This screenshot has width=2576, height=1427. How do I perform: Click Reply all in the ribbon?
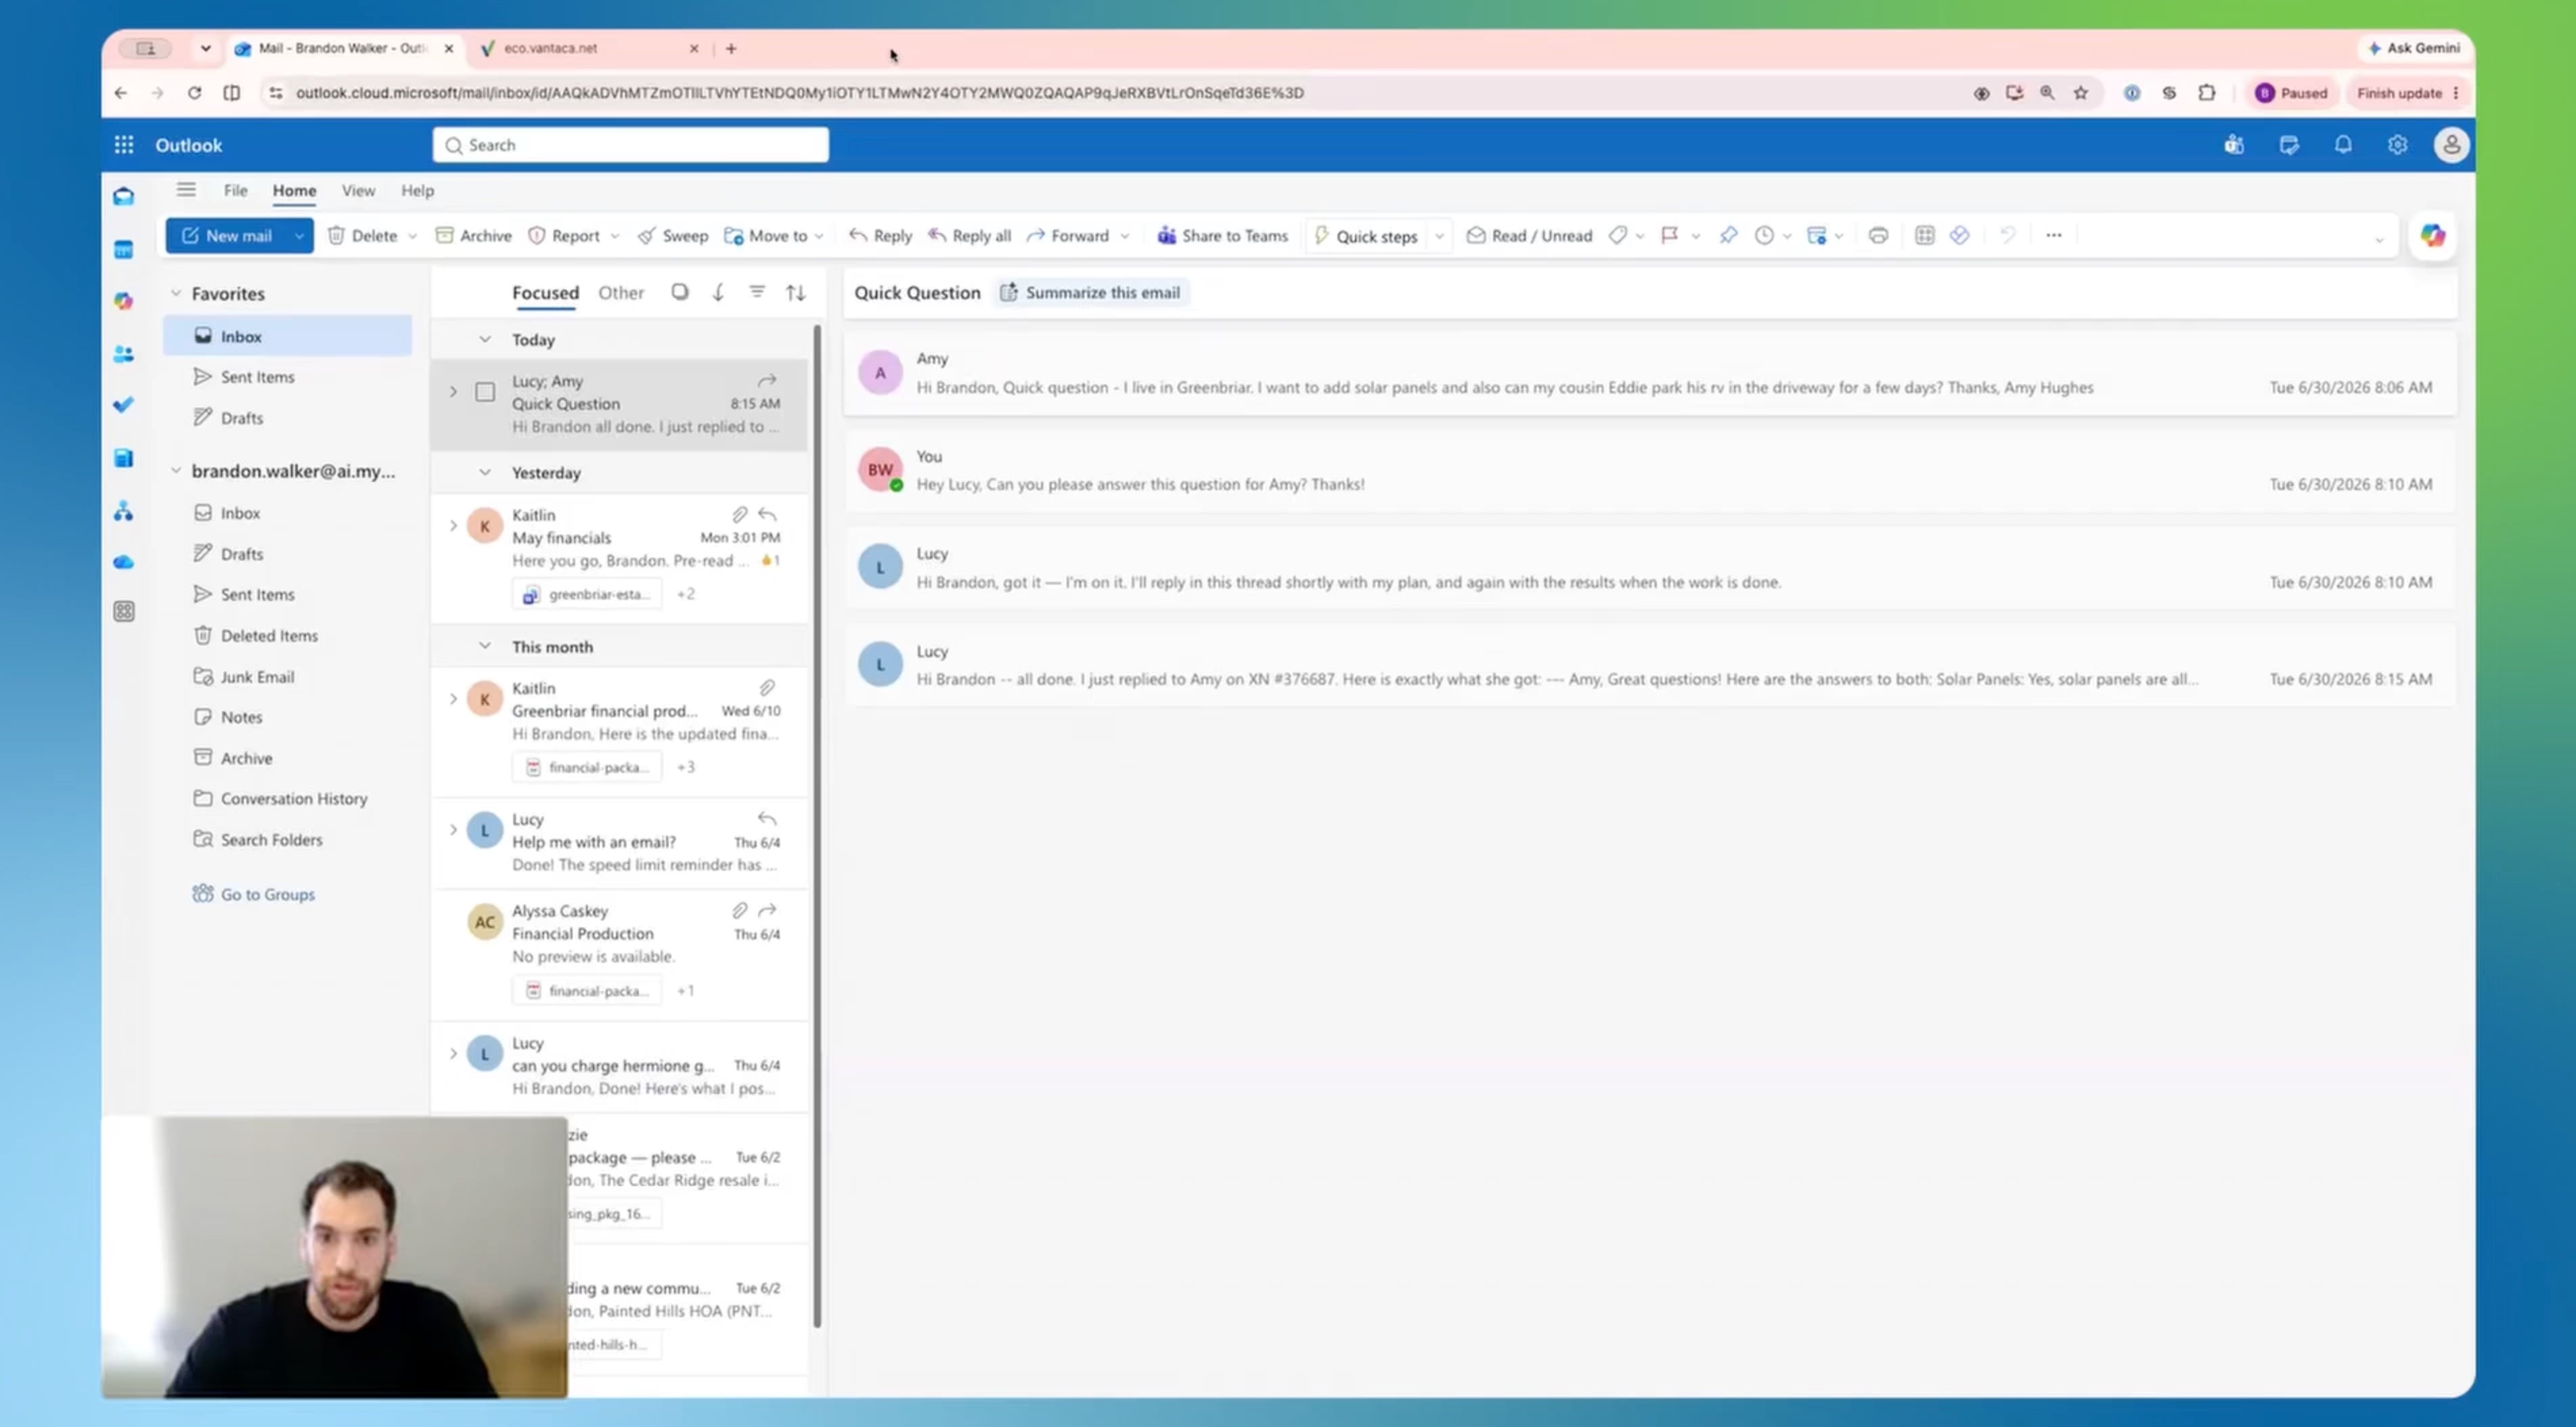(x=969, y=236)
